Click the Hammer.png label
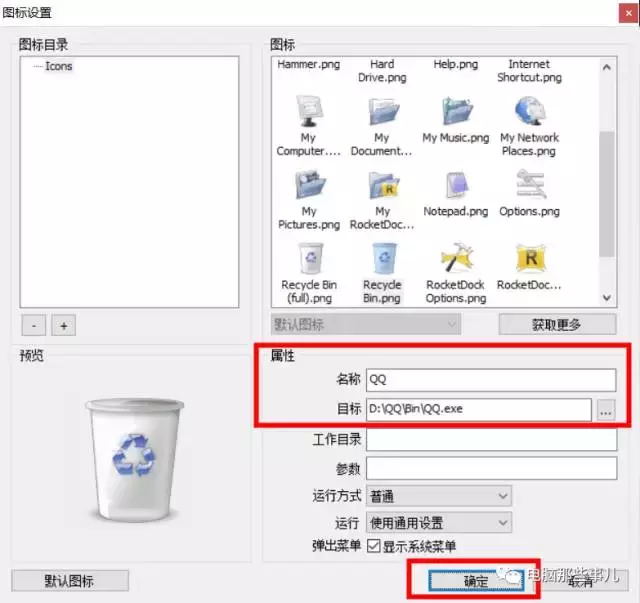This screenshot has height=603, width=640. tap(309, 65)
